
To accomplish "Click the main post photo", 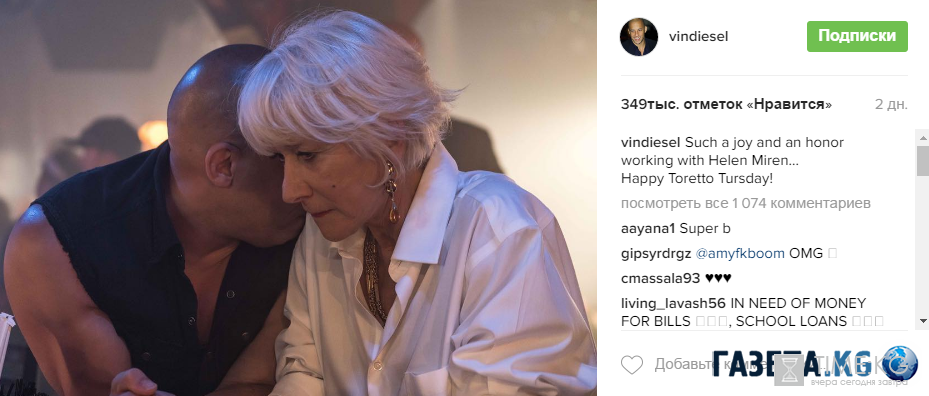I will pyautogui.click(x=298, y=198).
